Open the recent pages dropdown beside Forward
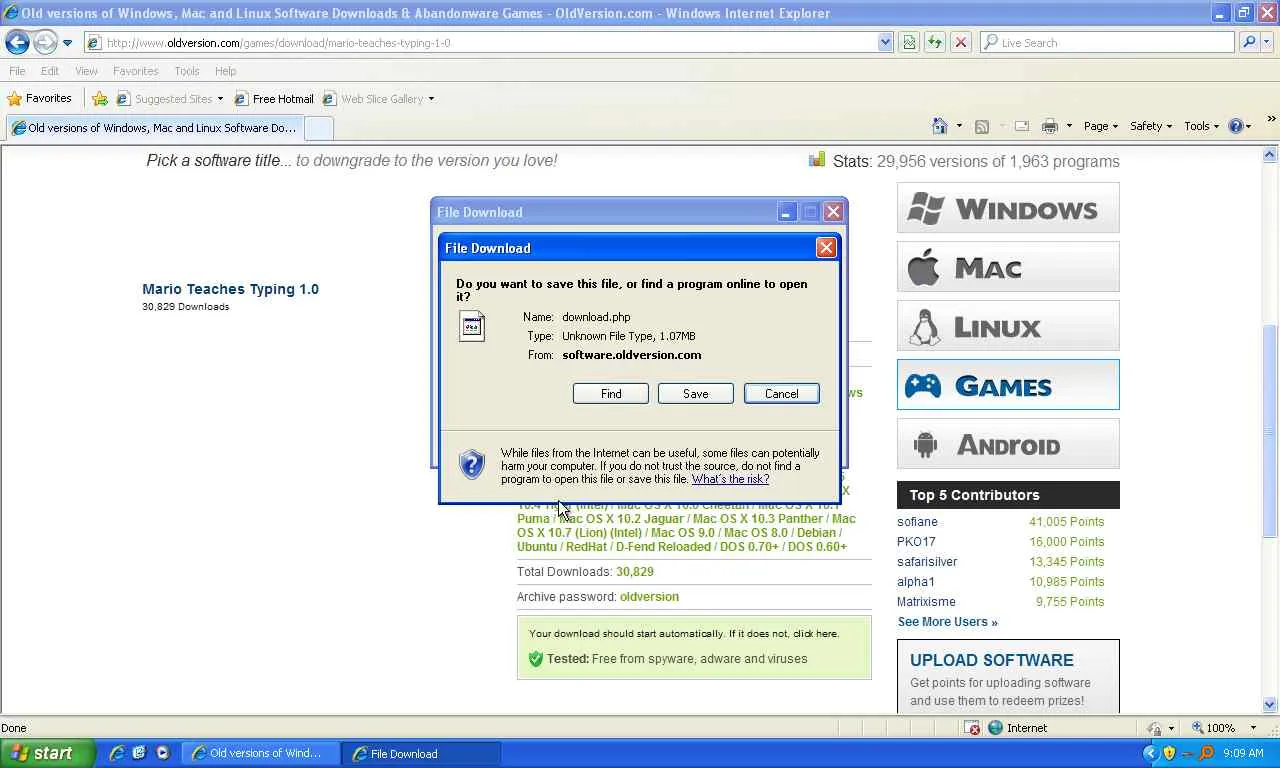The width and height of the screenshot is (1280, 768). 67,43
